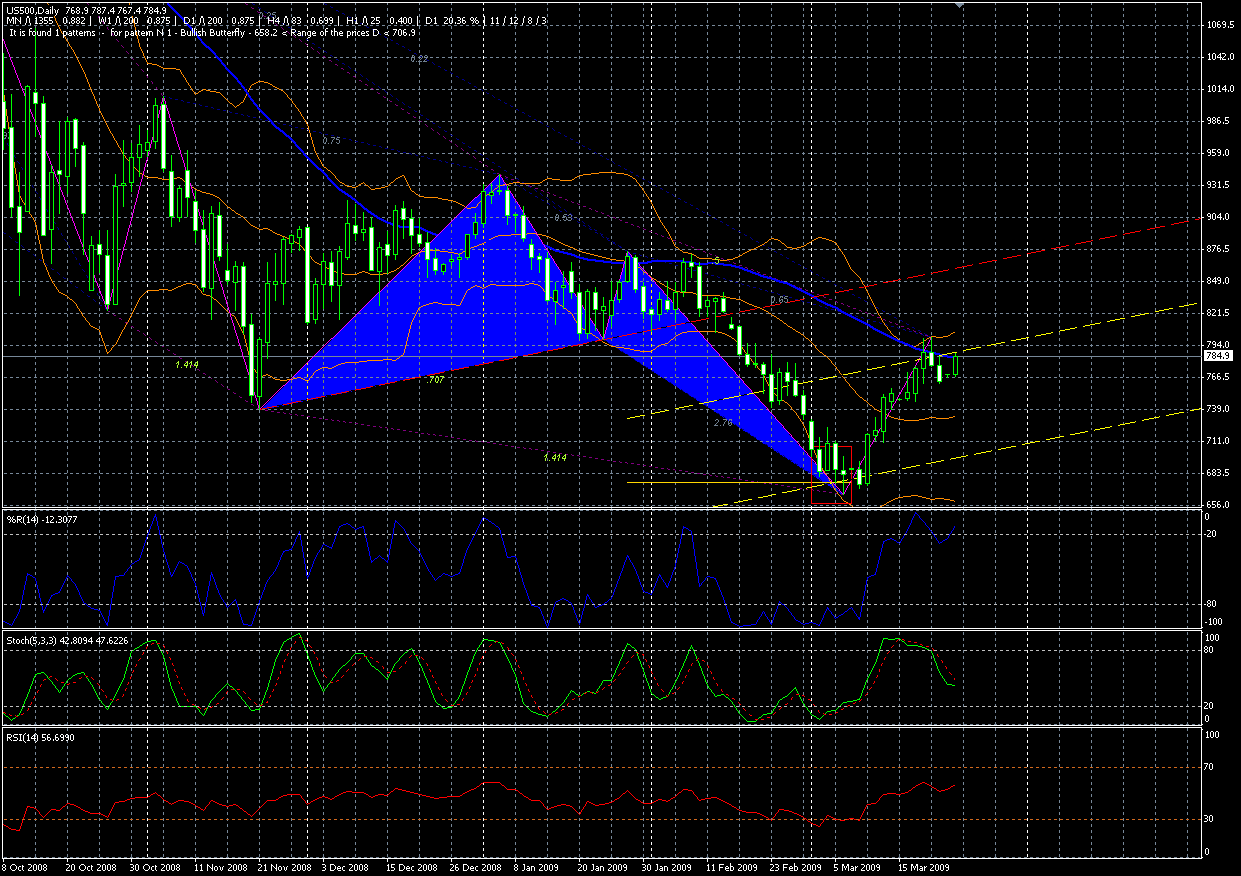Click the 656.0 level on price scale
This screenshot has width=1241, height=876.
1218,505
